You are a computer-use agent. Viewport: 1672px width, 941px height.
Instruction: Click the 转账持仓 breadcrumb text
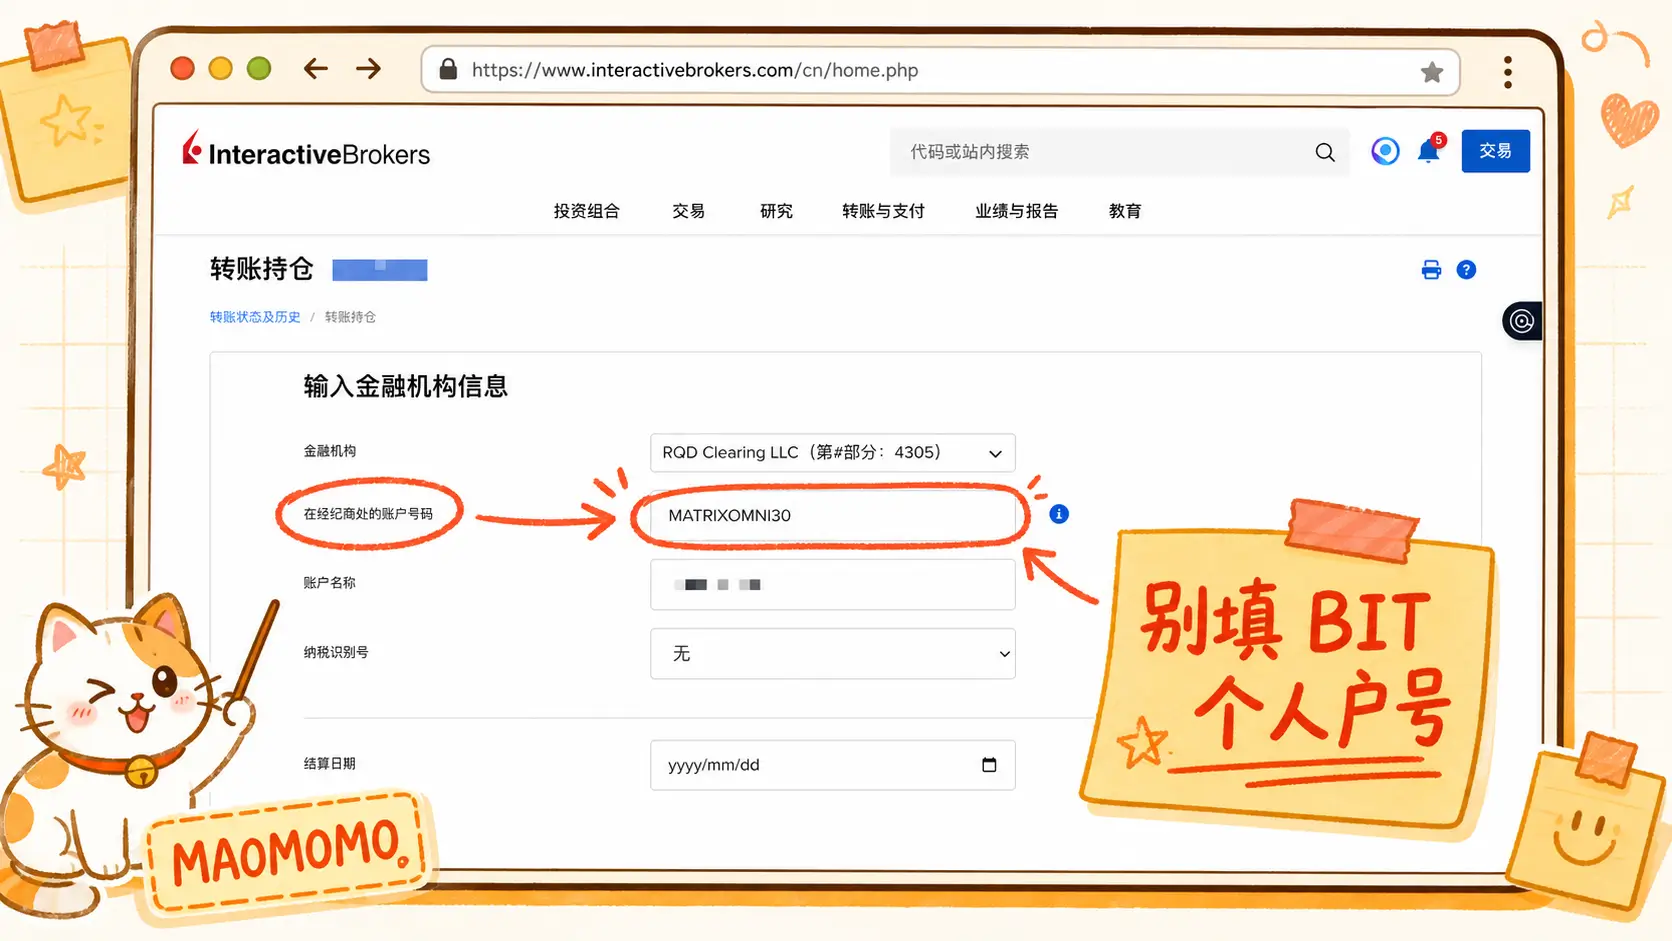[x=350, y=317]
